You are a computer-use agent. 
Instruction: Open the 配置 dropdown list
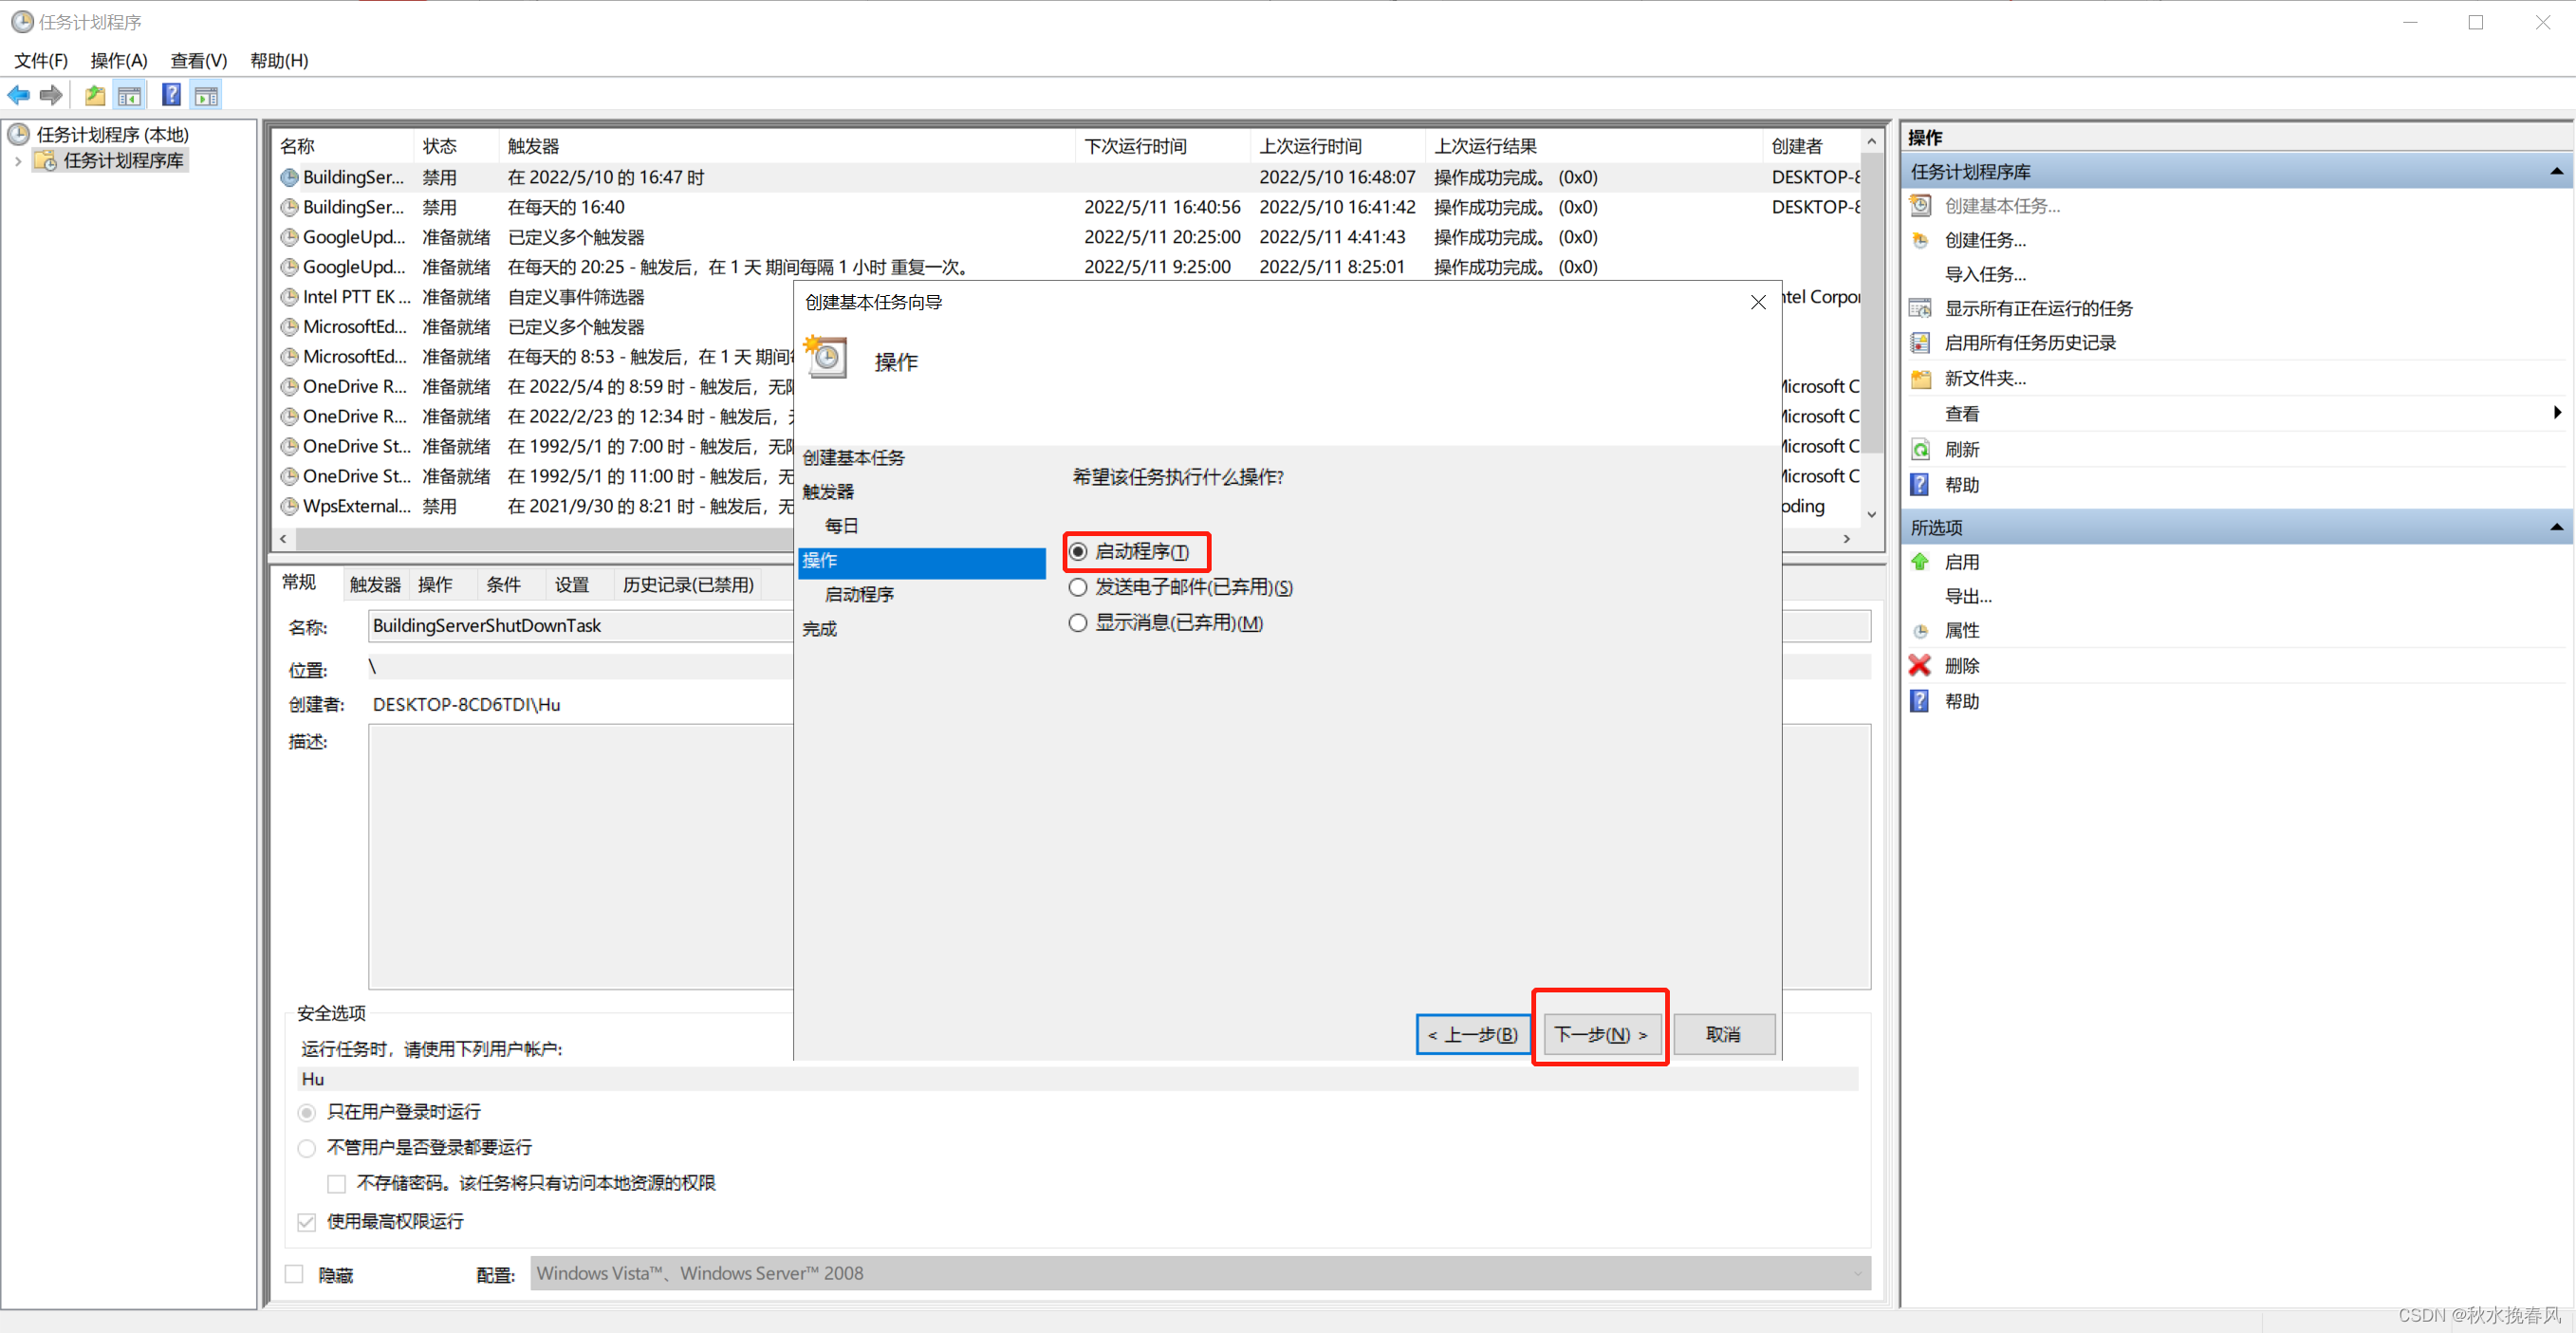(1857, 1274)
